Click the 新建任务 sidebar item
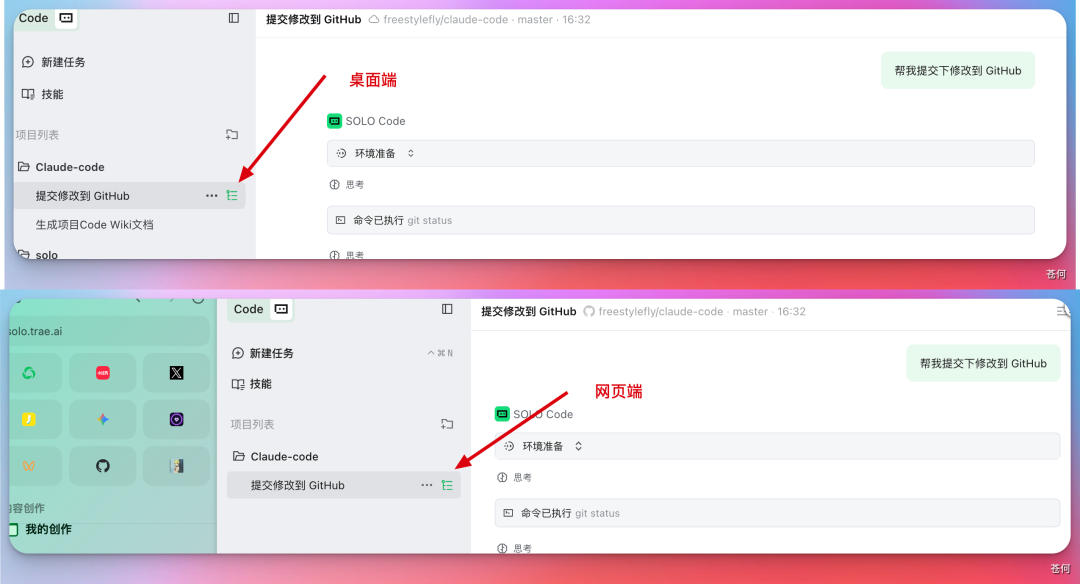This screenshot has width=1080, height=584. pyautogui.click(x=62, y=61)
